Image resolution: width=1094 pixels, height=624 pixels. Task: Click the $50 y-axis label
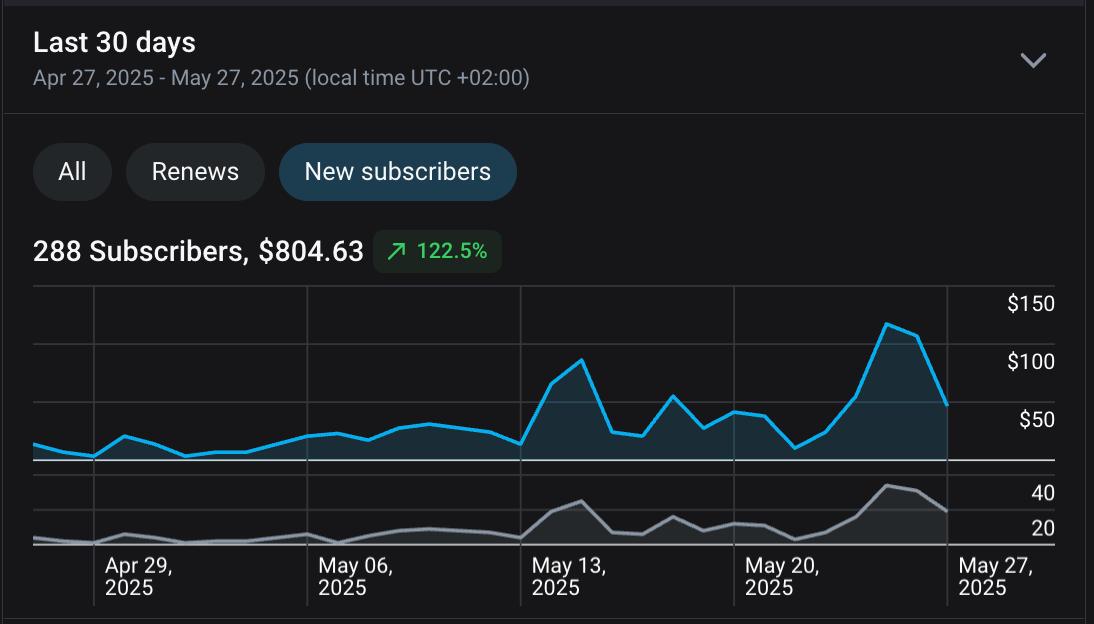click(x=1036, y=420)
